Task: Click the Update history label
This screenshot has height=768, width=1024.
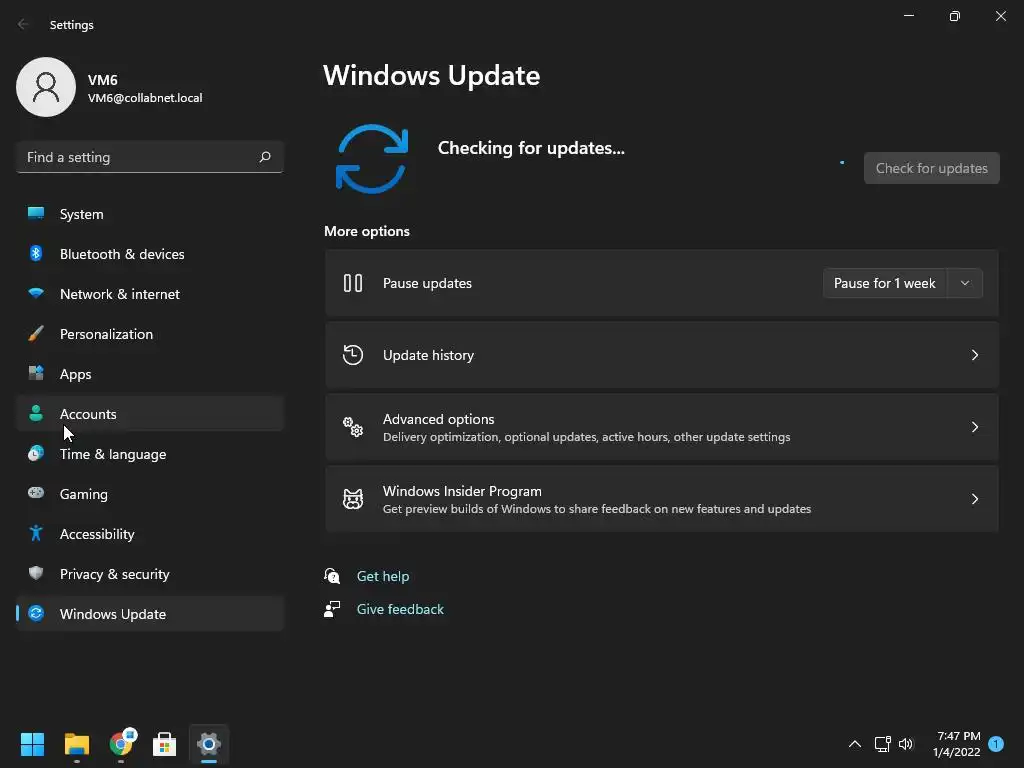Action: click(x=428, y=355)
